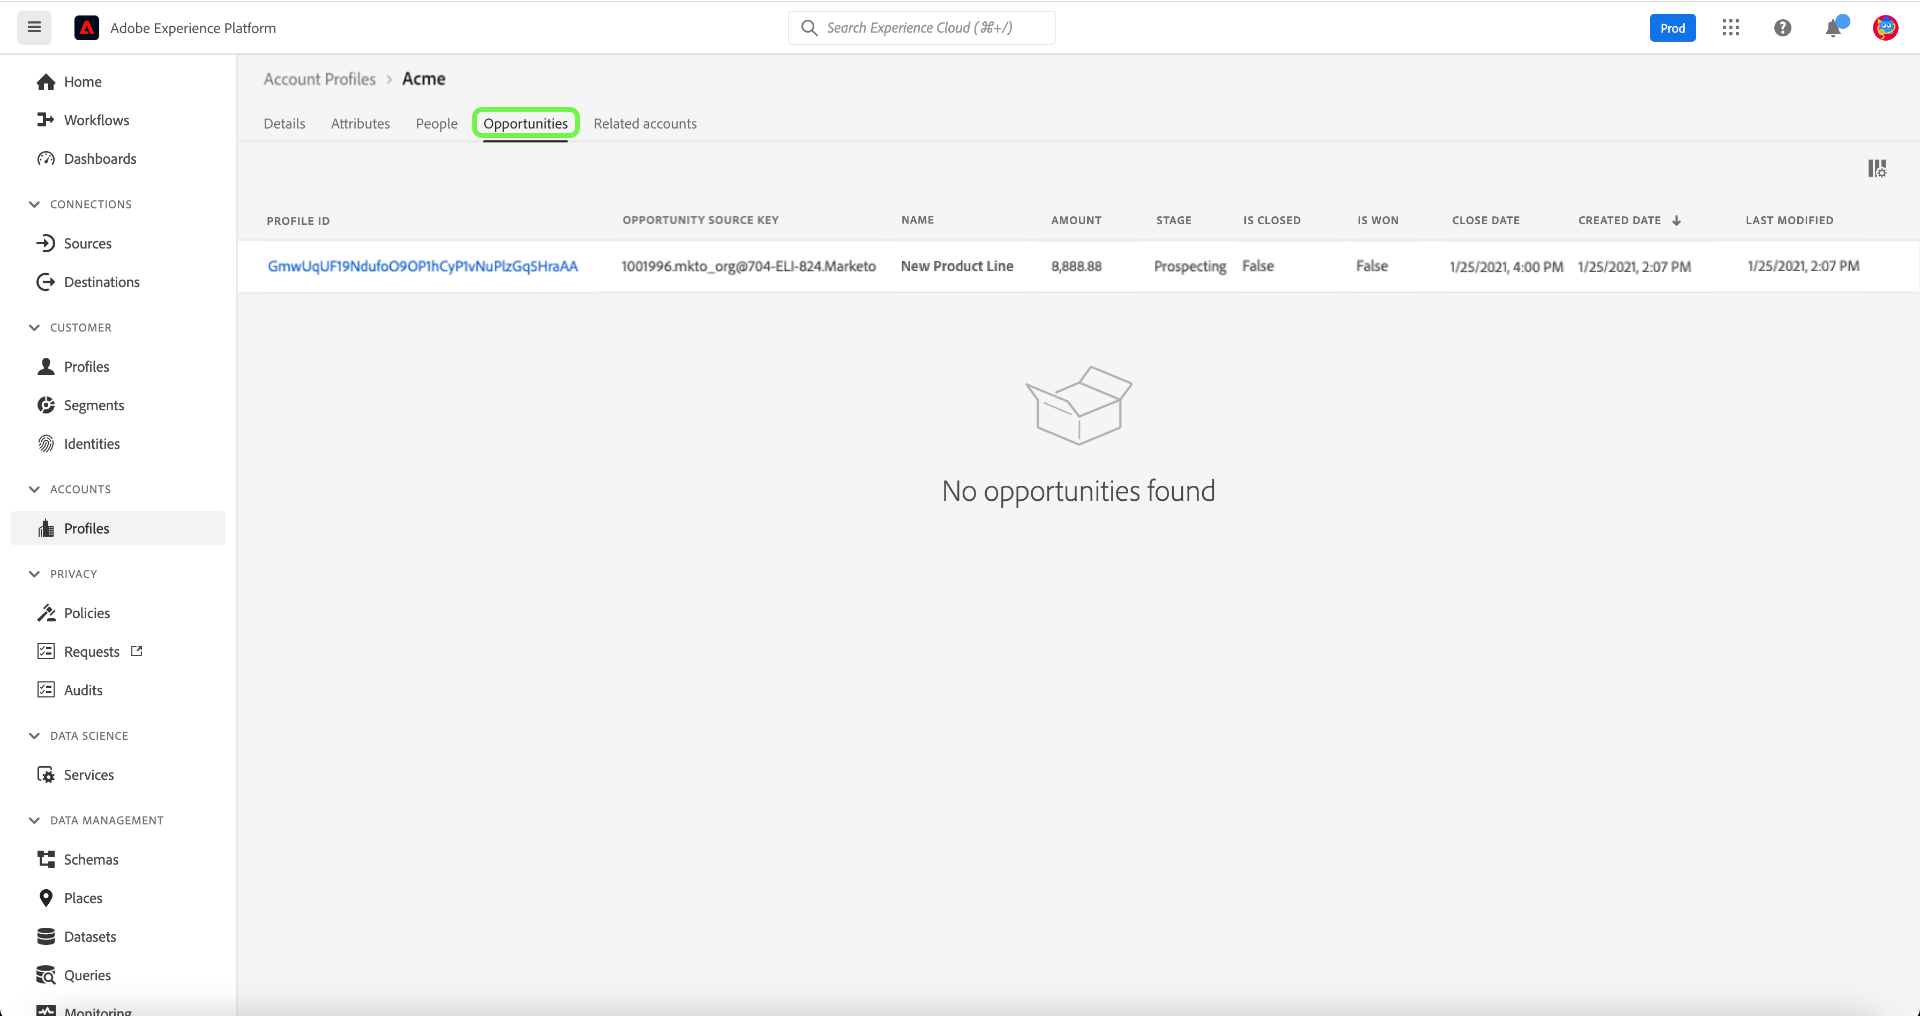
Task: Click the Policies icon
Action: click(x=46, y=613)
